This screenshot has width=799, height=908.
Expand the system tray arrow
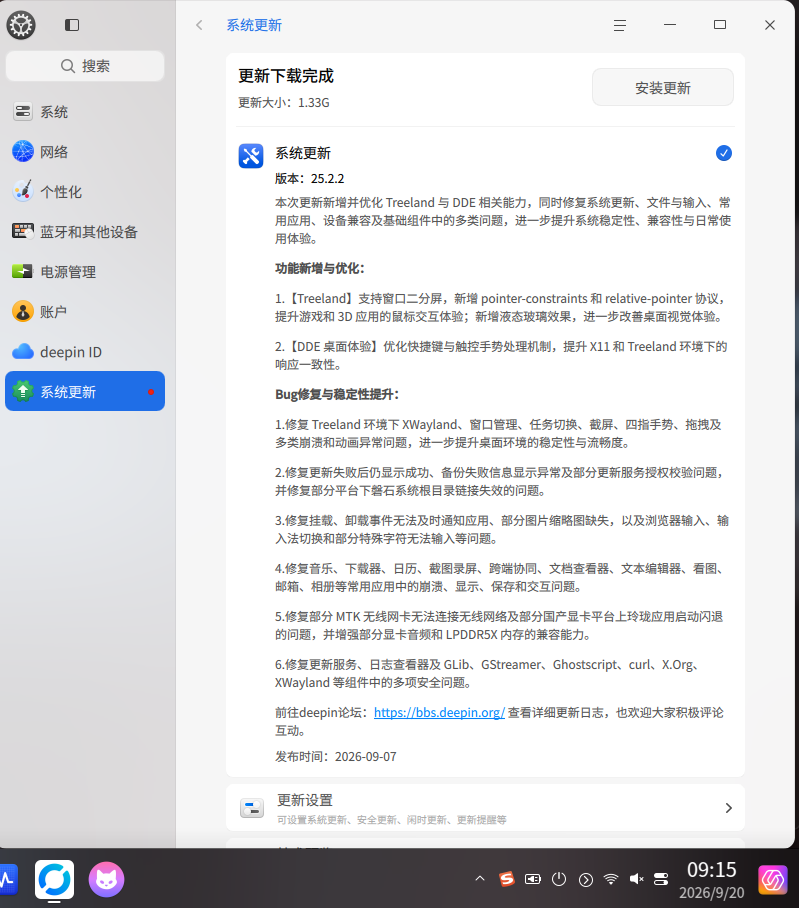479,878
